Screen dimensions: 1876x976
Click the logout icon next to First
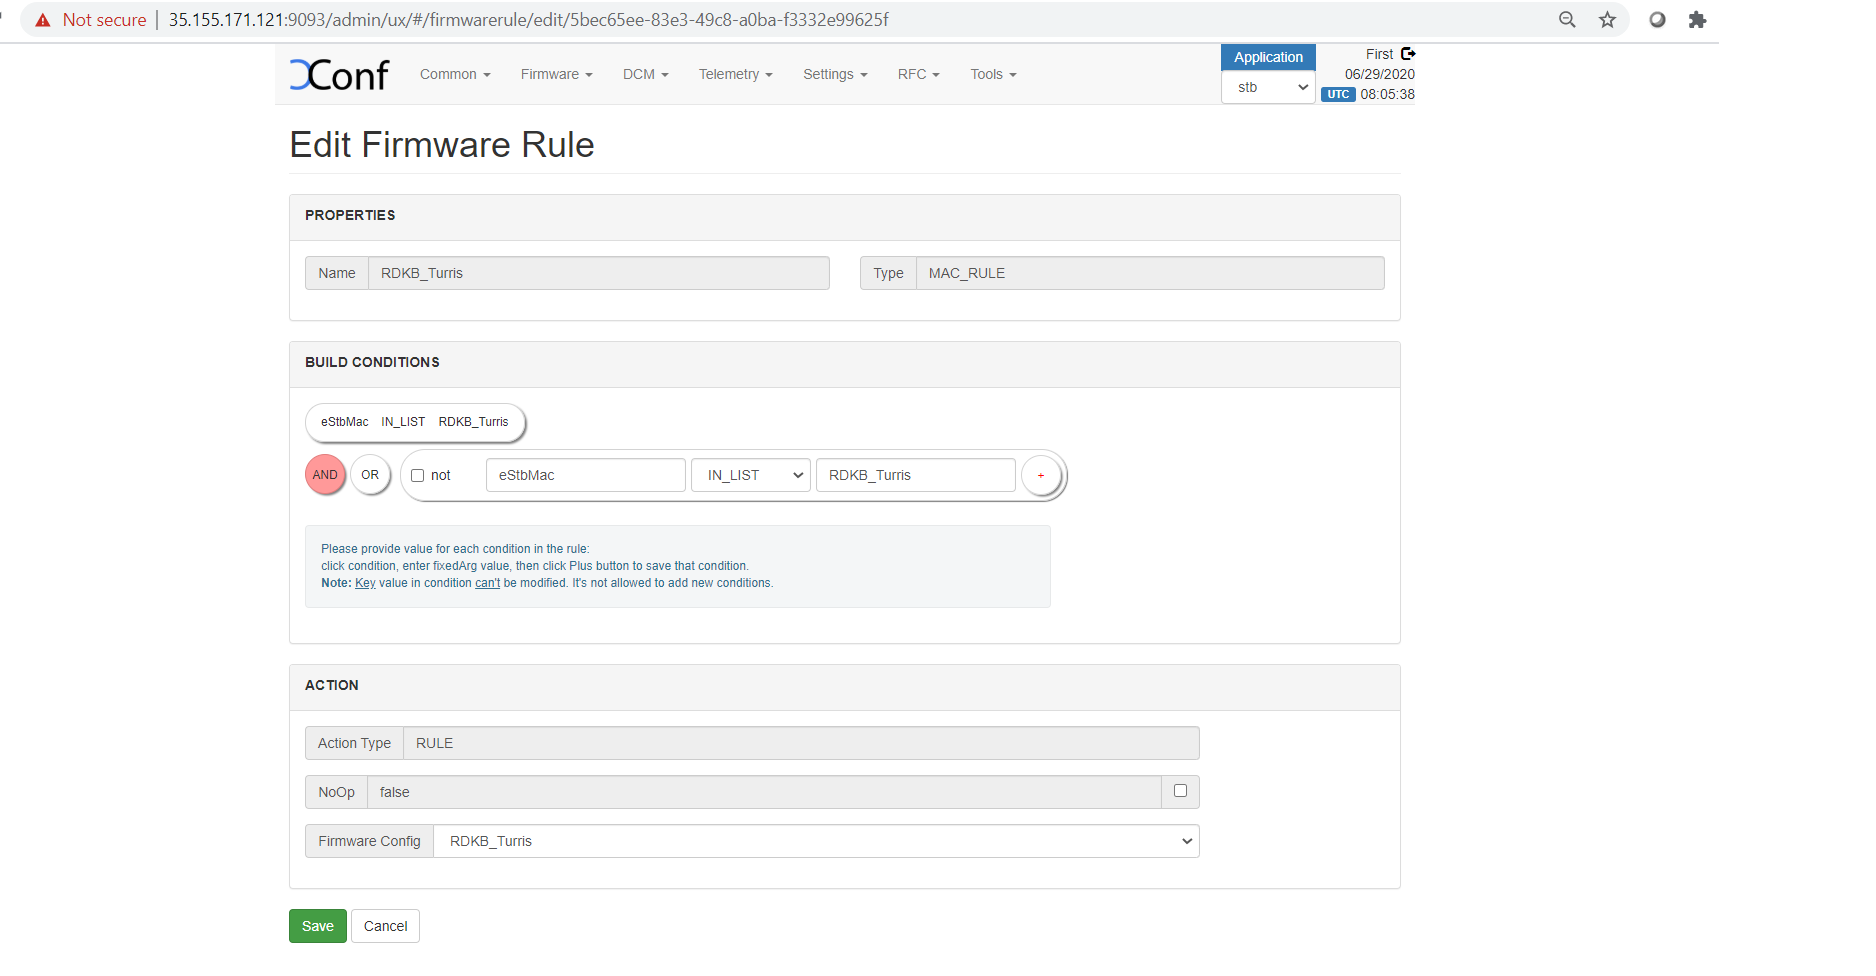click(1408, 54)
